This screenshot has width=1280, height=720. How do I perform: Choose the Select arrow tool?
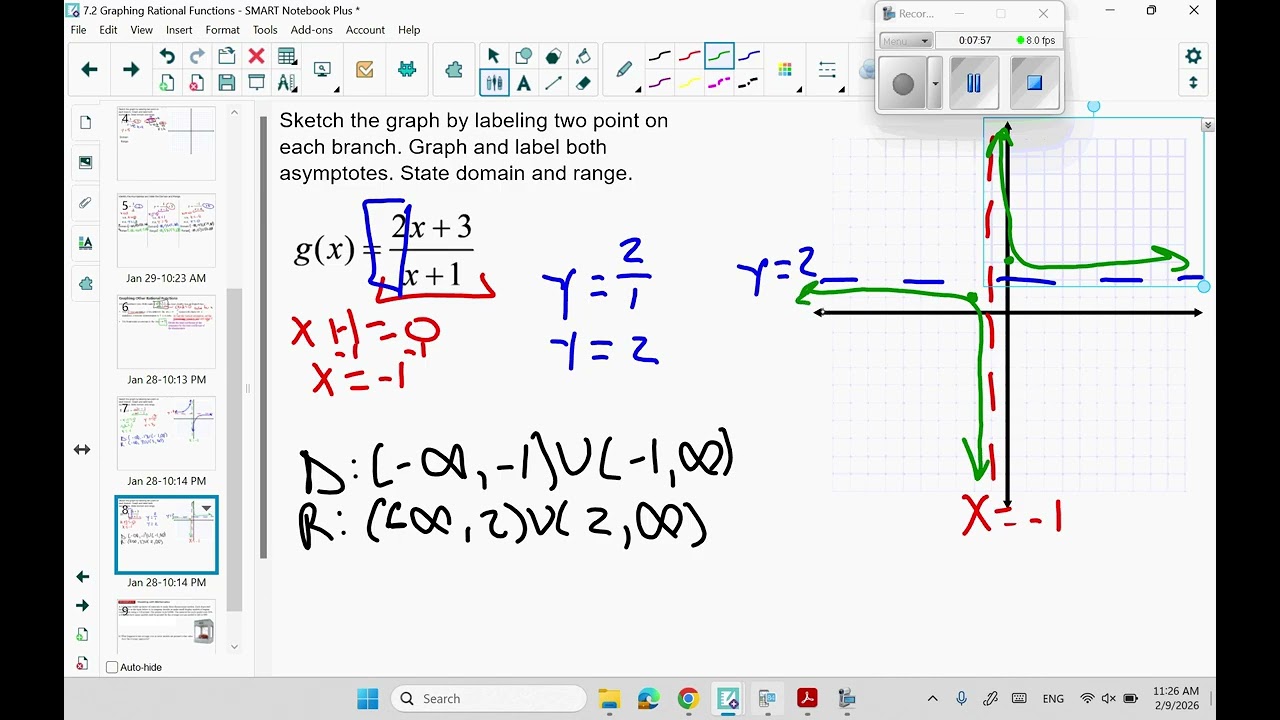click(493, 56)
